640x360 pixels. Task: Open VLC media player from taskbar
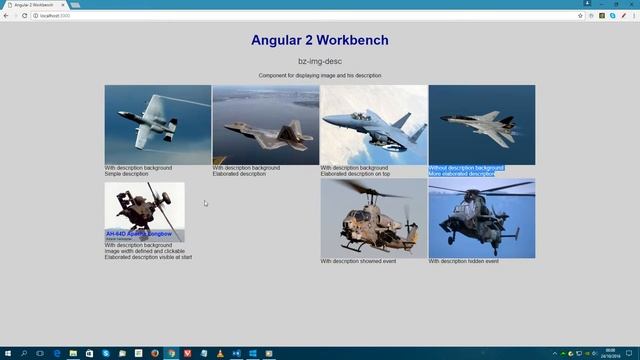point(220,353)
